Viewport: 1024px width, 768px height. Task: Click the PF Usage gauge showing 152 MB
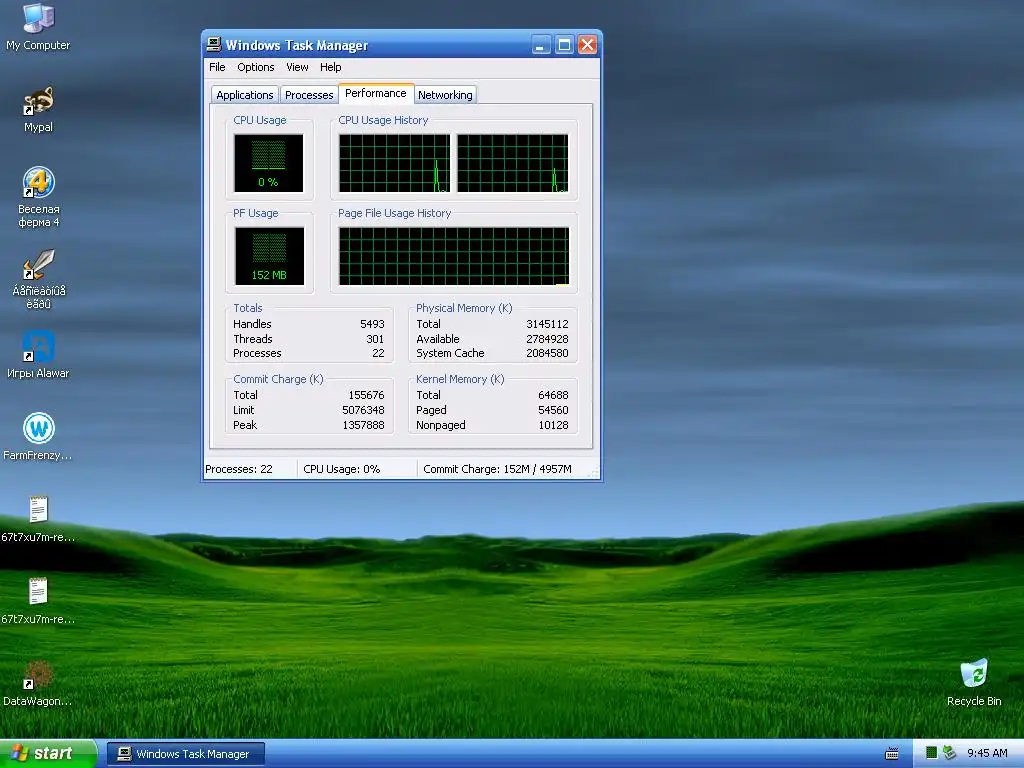point(268,256)
